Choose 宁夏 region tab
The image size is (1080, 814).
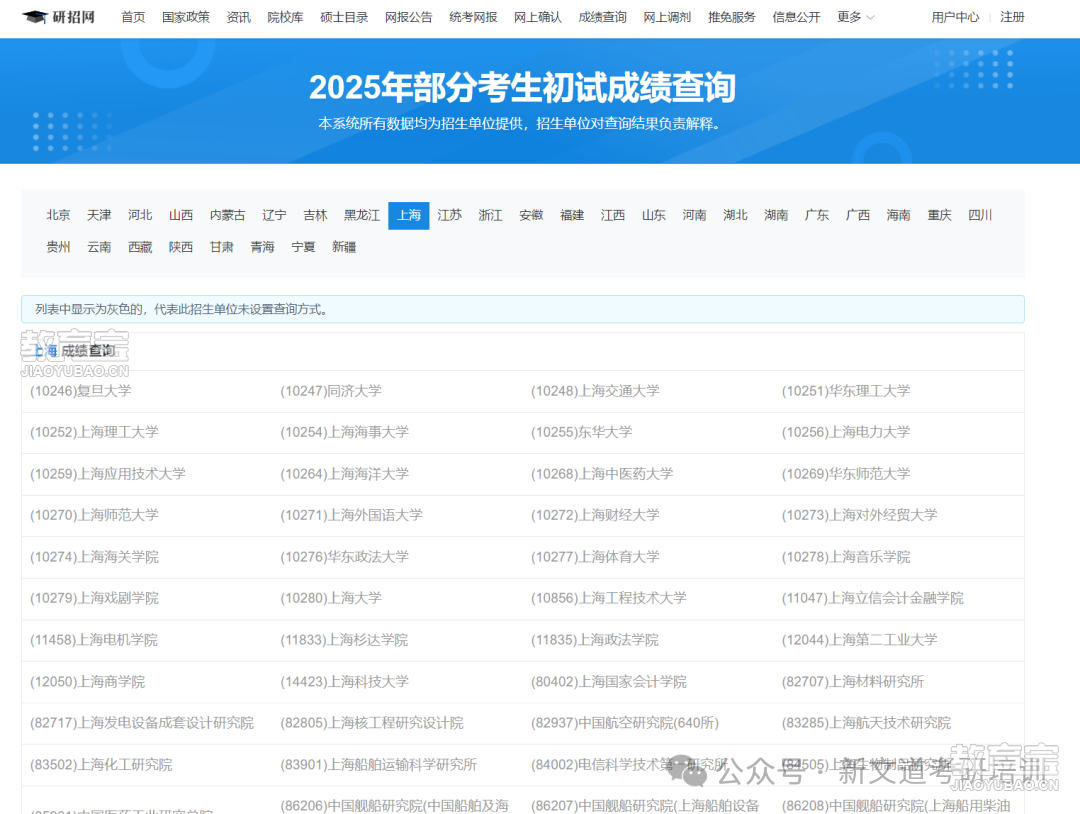303,247
